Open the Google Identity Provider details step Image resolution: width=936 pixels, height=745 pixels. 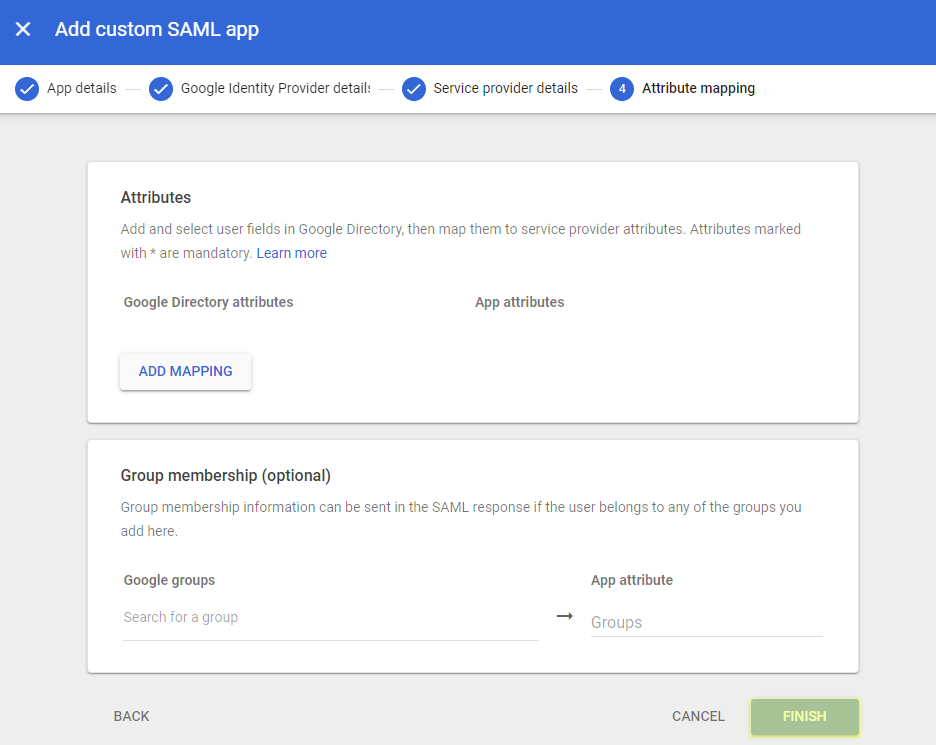coord(275,89)
